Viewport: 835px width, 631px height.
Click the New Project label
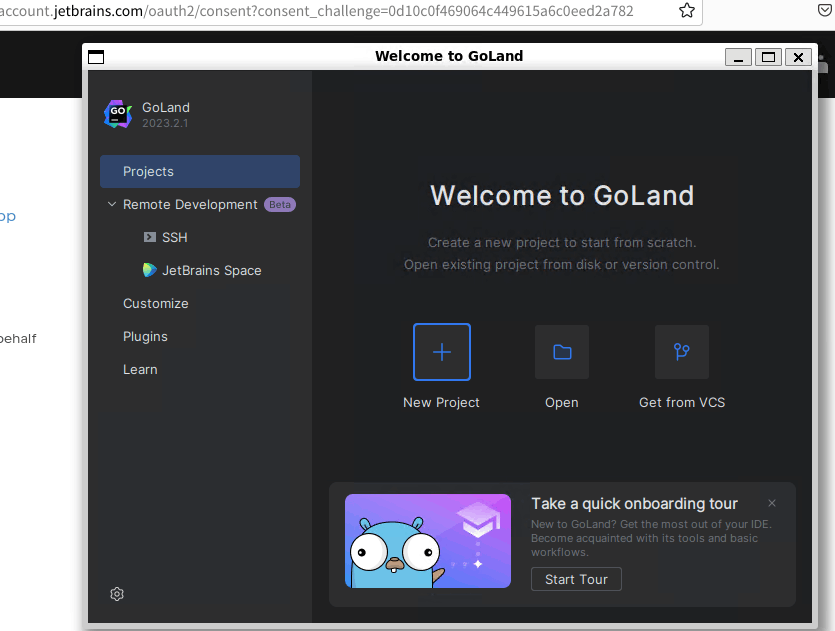click(x=441, y=403)
